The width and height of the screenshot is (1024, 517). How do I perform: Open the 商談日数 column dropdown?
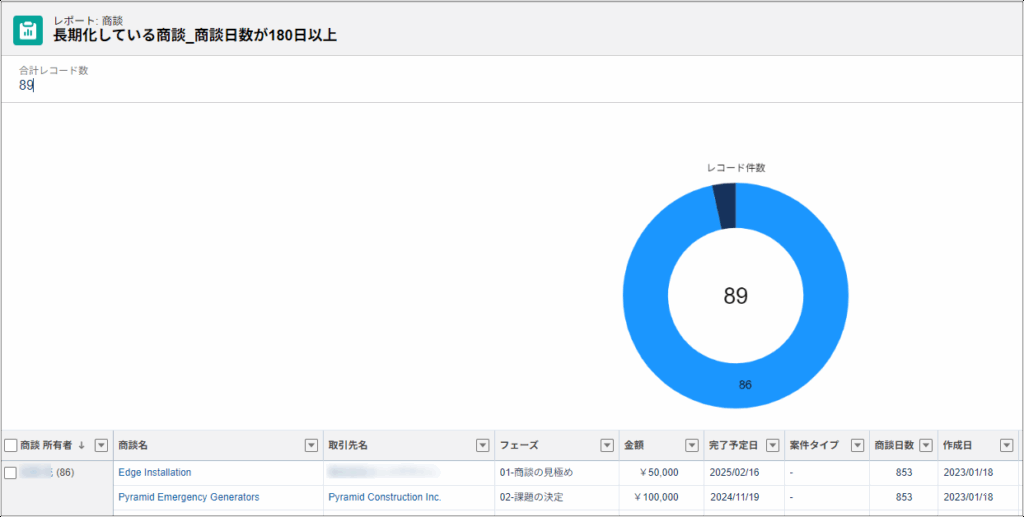click(x=925, y=446)
